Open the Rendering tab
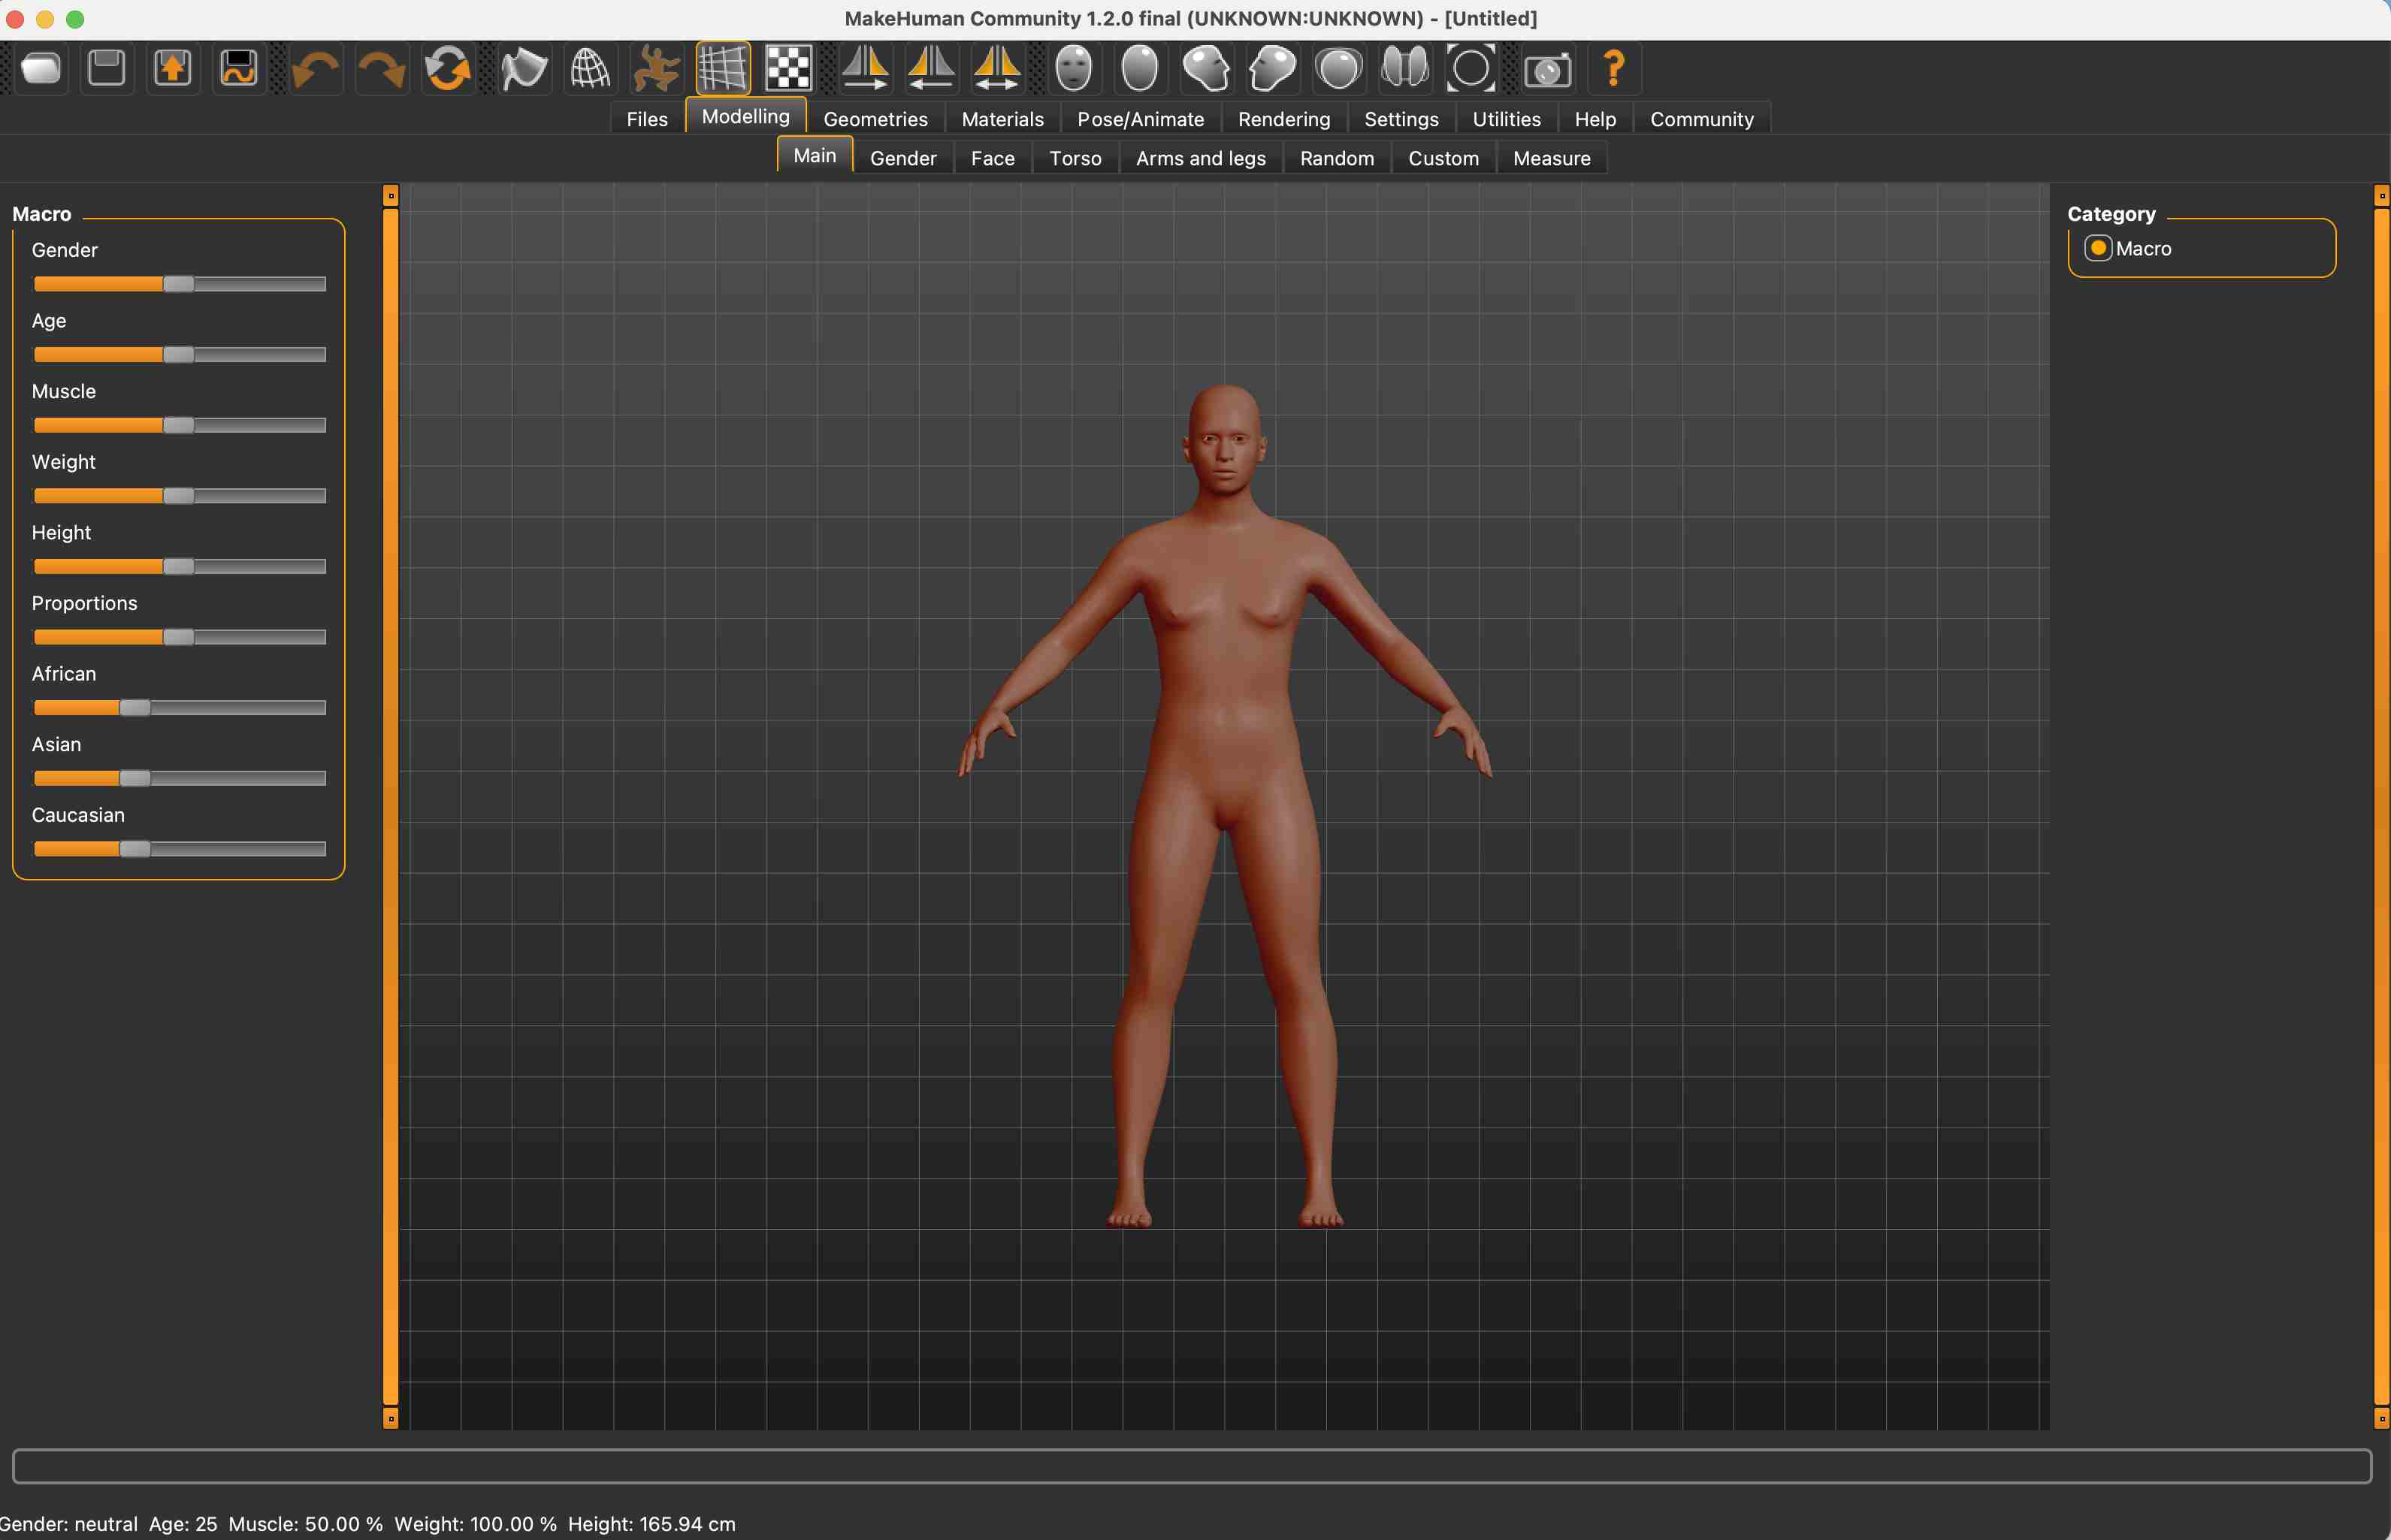The height and width of the screenshot is (1540, 2391). click(x=1284, y=119)
